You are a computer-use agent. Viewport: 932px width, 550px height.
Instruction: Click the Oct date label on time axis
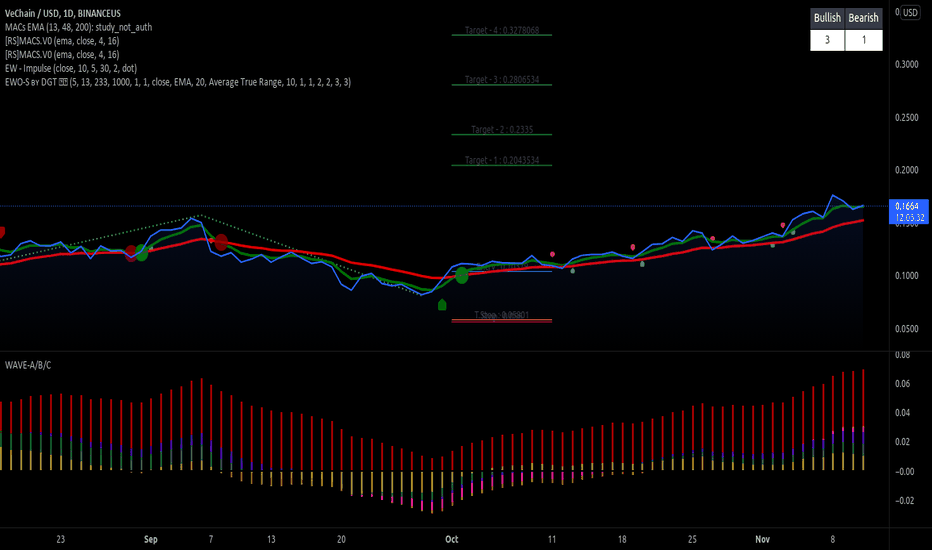[452, 539]
